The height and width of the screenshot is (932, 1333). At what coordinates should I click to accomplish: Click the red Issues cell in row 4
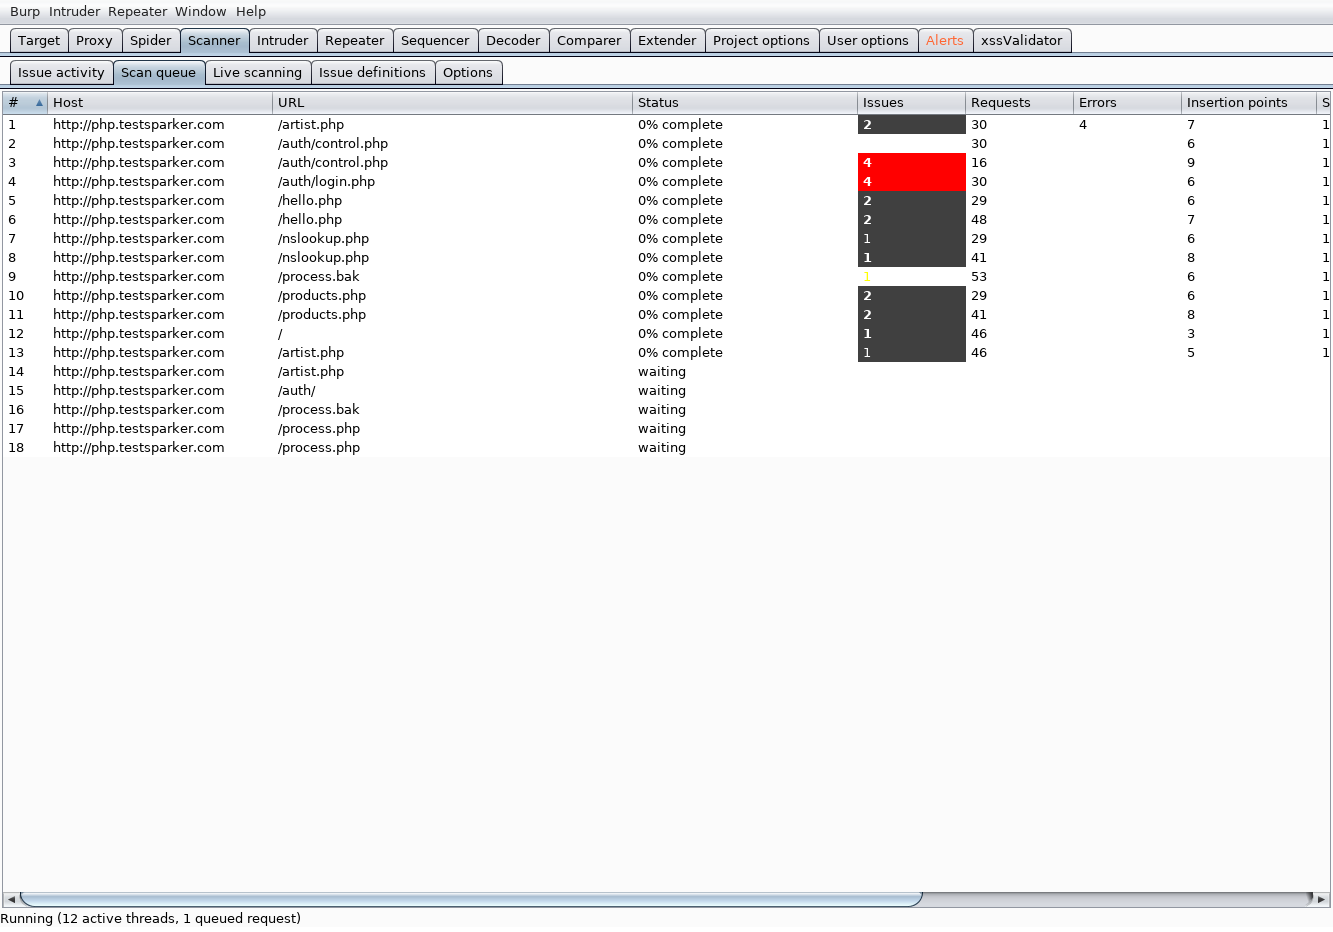(912, 182)
